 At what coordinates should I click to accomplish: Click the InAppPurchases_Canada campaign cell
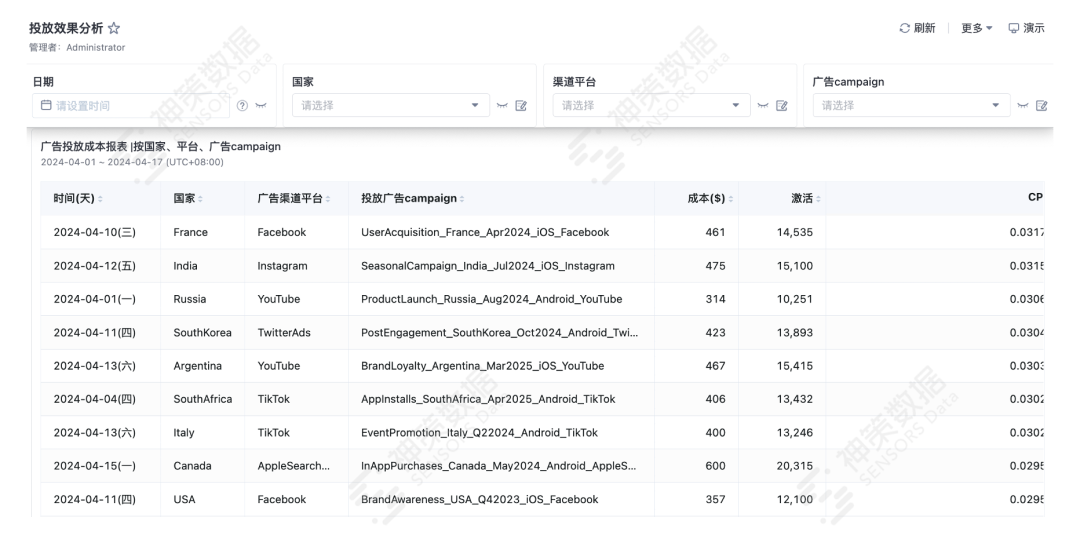pos(499,466)
